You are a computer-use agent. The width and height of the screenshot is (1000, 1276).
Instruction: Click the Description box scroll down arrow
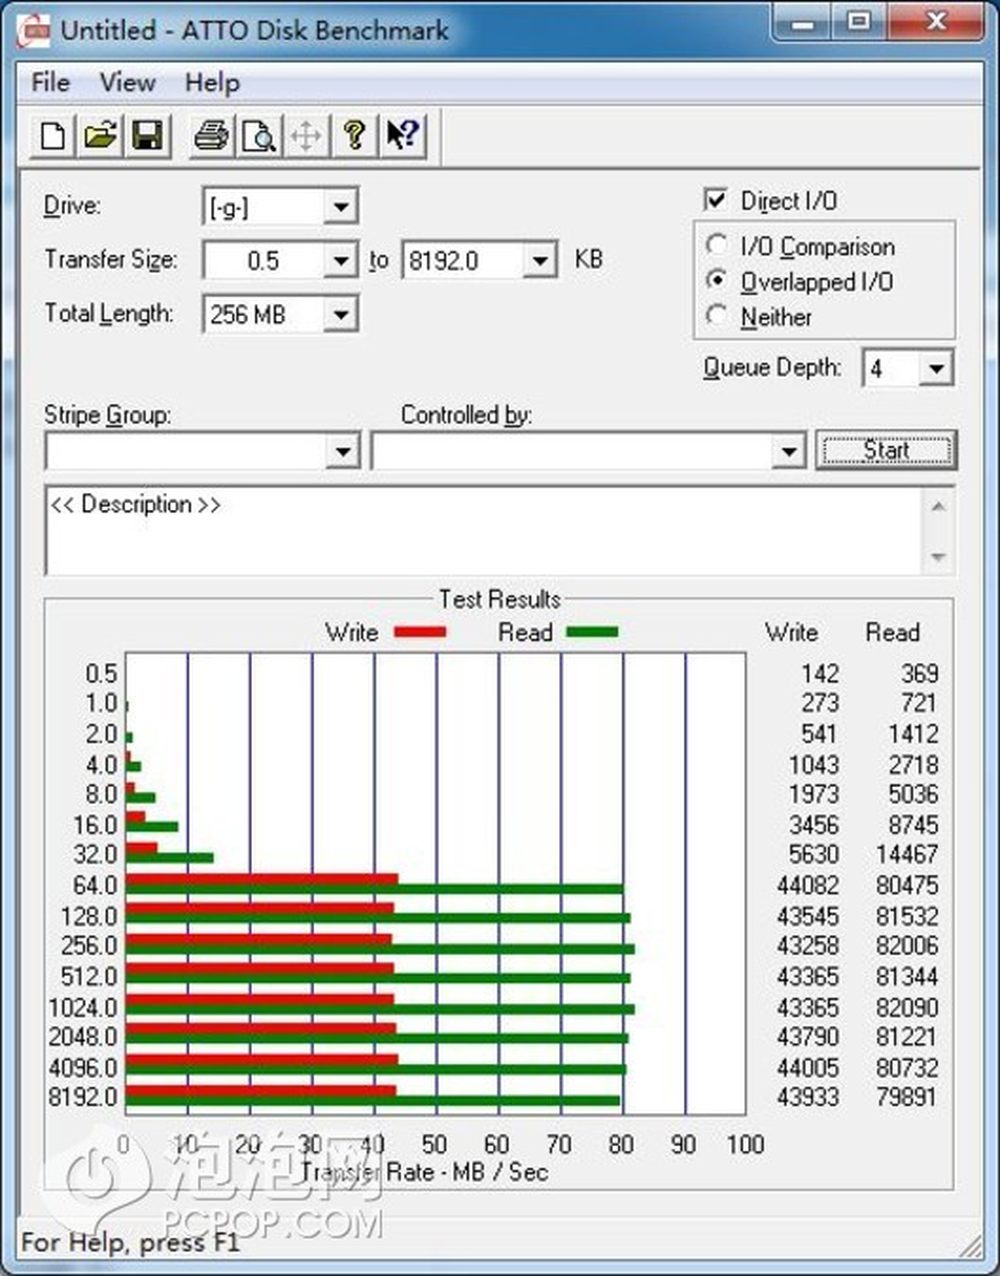pyautogui.click(x=938, y=557)
